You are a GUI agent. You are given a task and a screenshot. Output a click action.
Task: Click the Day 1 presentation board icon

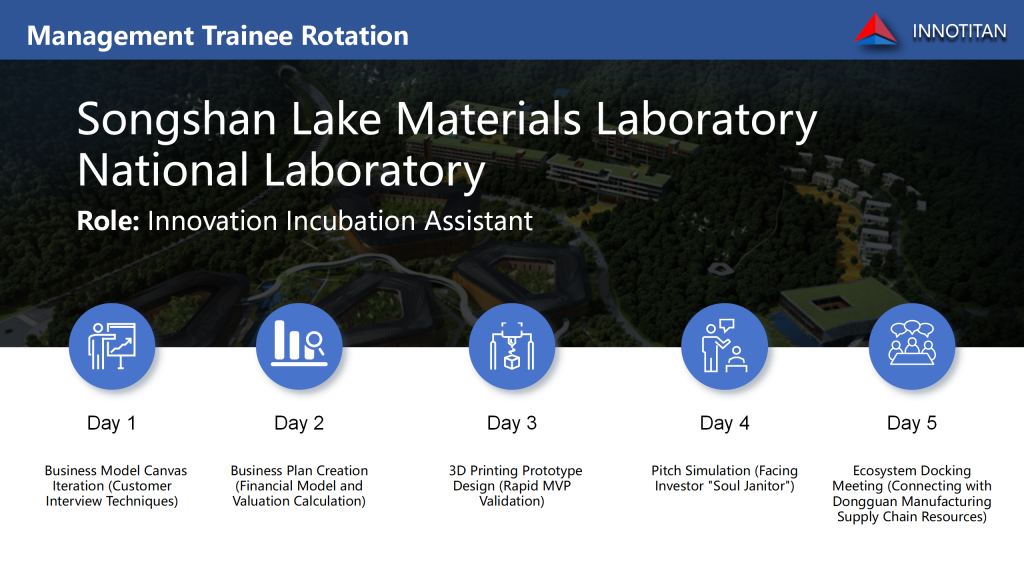click(x=112, y=346)
